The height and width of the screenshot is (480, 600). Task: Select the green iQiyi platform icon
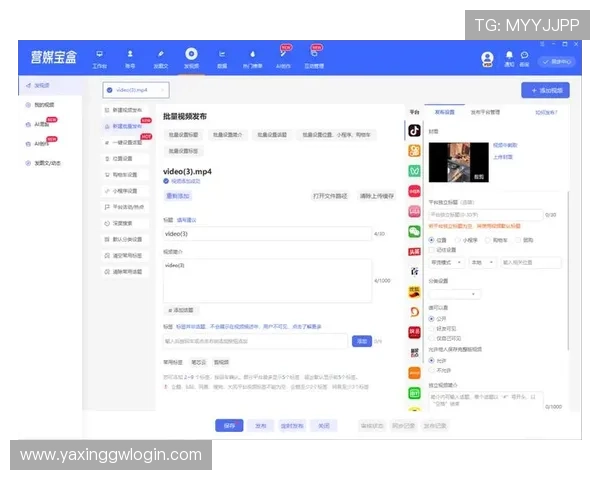click(x=414, y=393)
